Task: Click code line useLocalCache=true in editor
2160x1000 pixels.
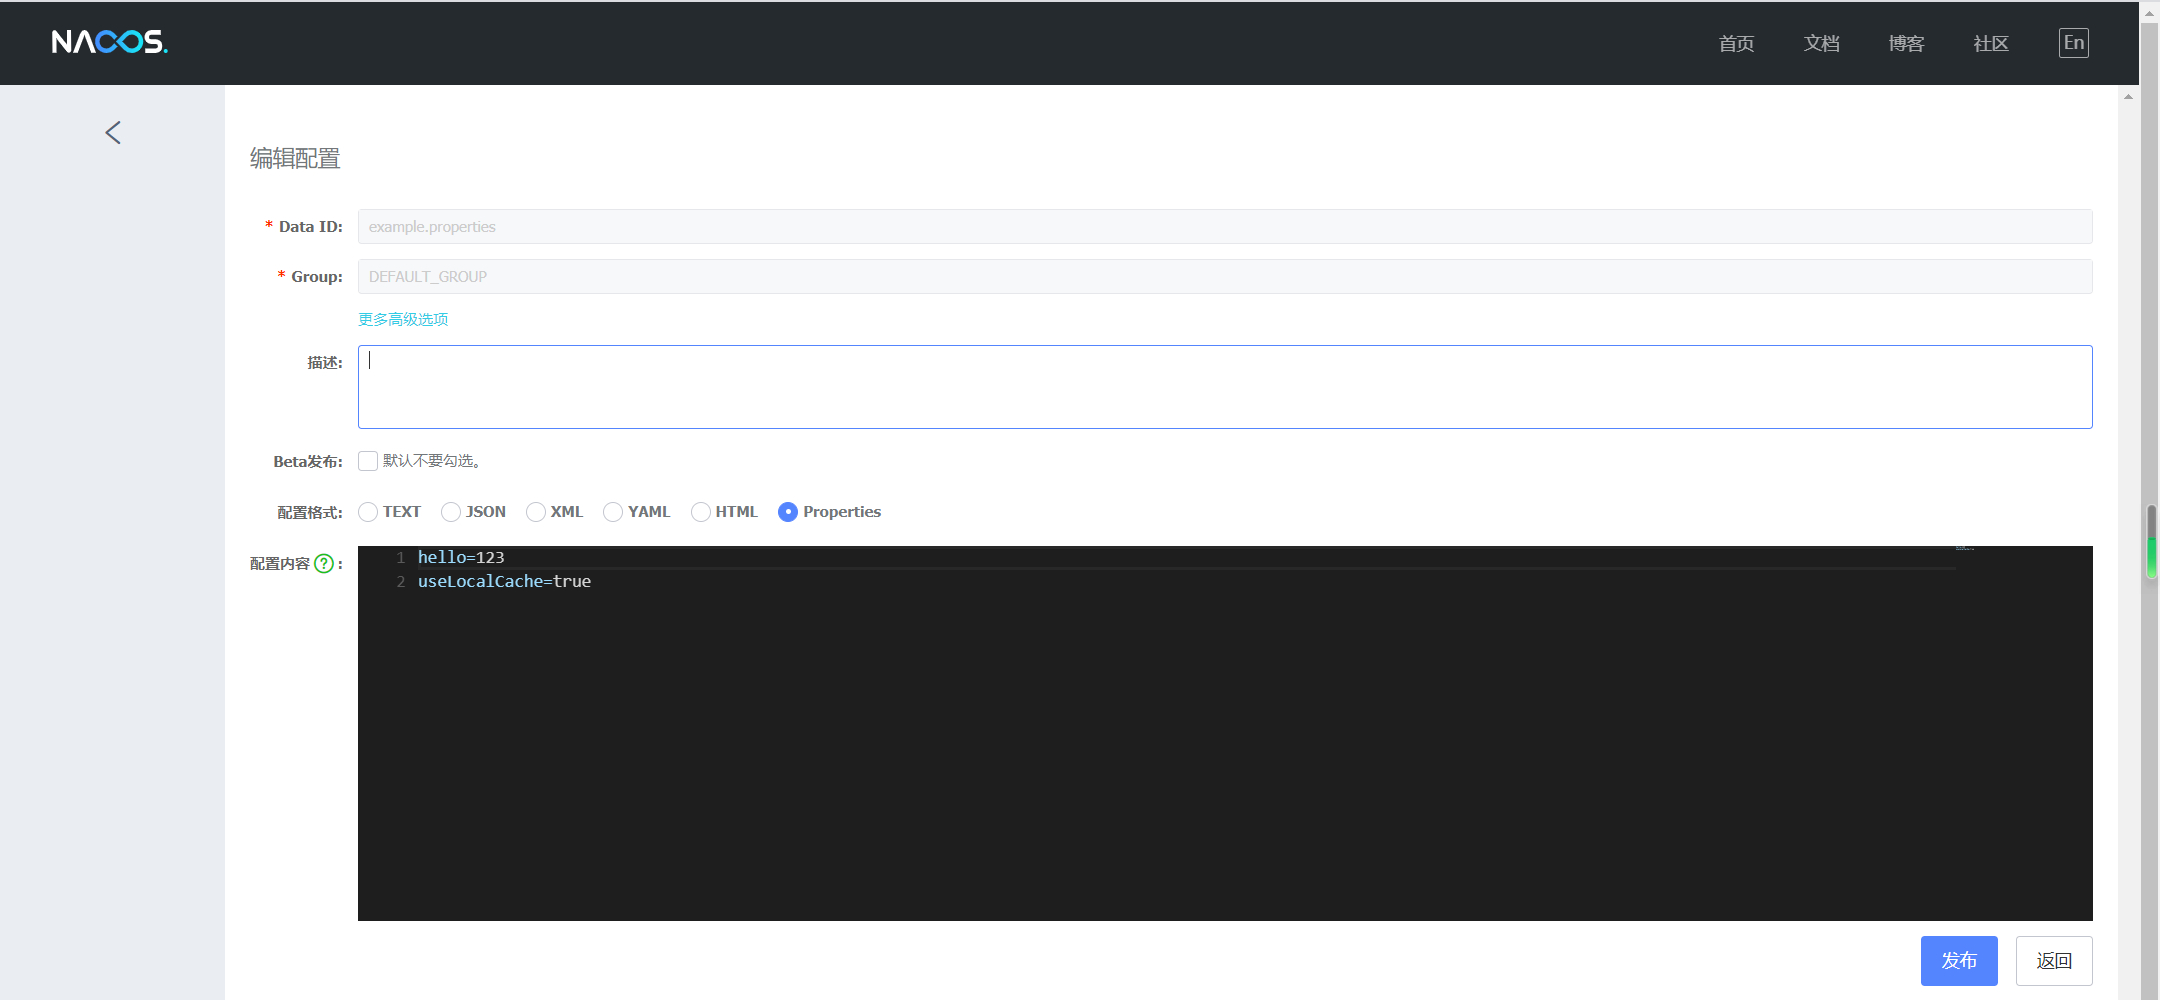Action: (504, 581)
